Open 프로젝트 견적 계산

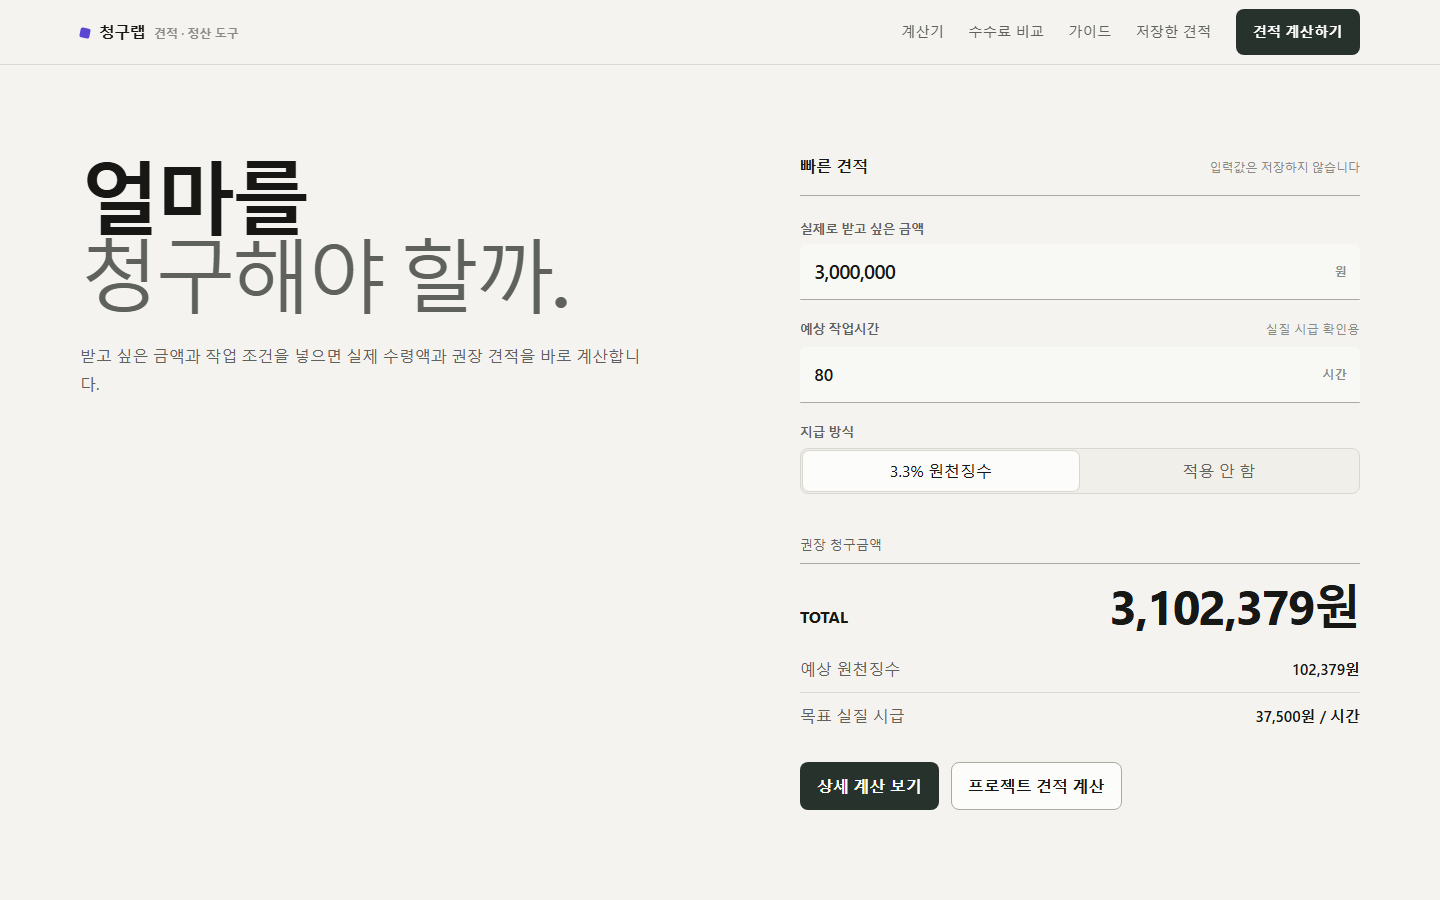point(1036,786)
